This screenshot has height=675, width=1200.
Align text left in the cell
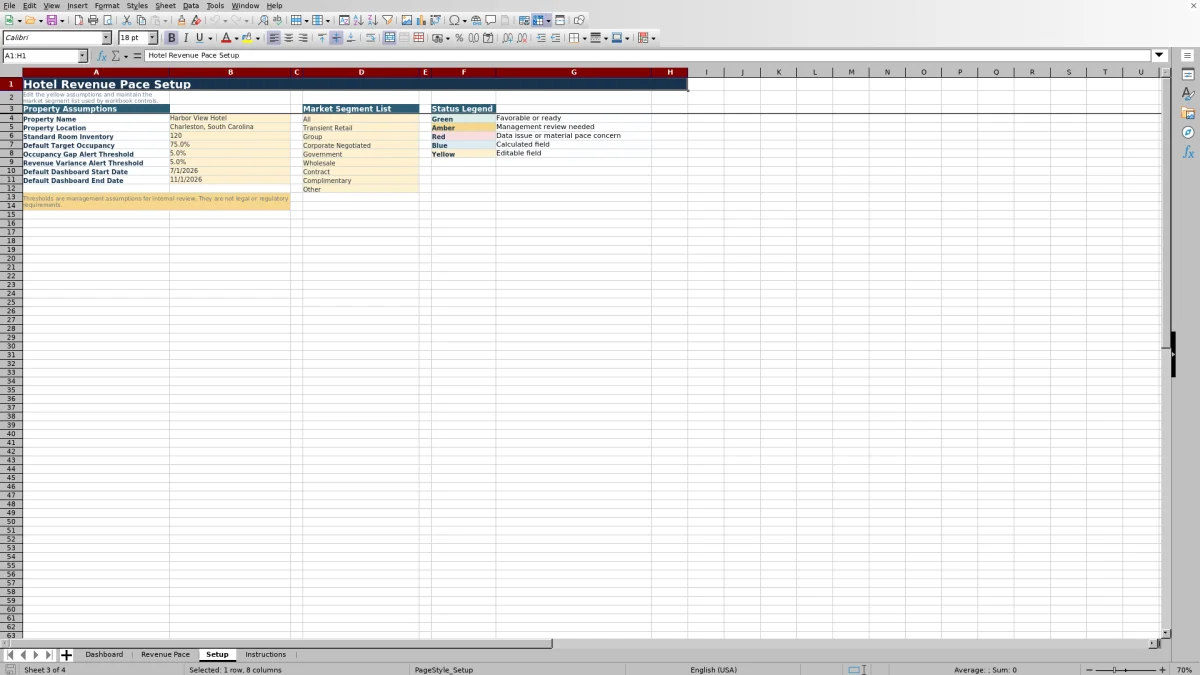pyautogui.click(x=274, y=38)
